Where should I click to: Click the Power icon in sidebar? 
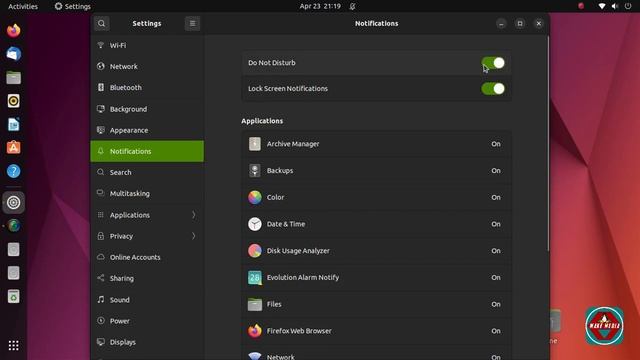coord(101,321)
